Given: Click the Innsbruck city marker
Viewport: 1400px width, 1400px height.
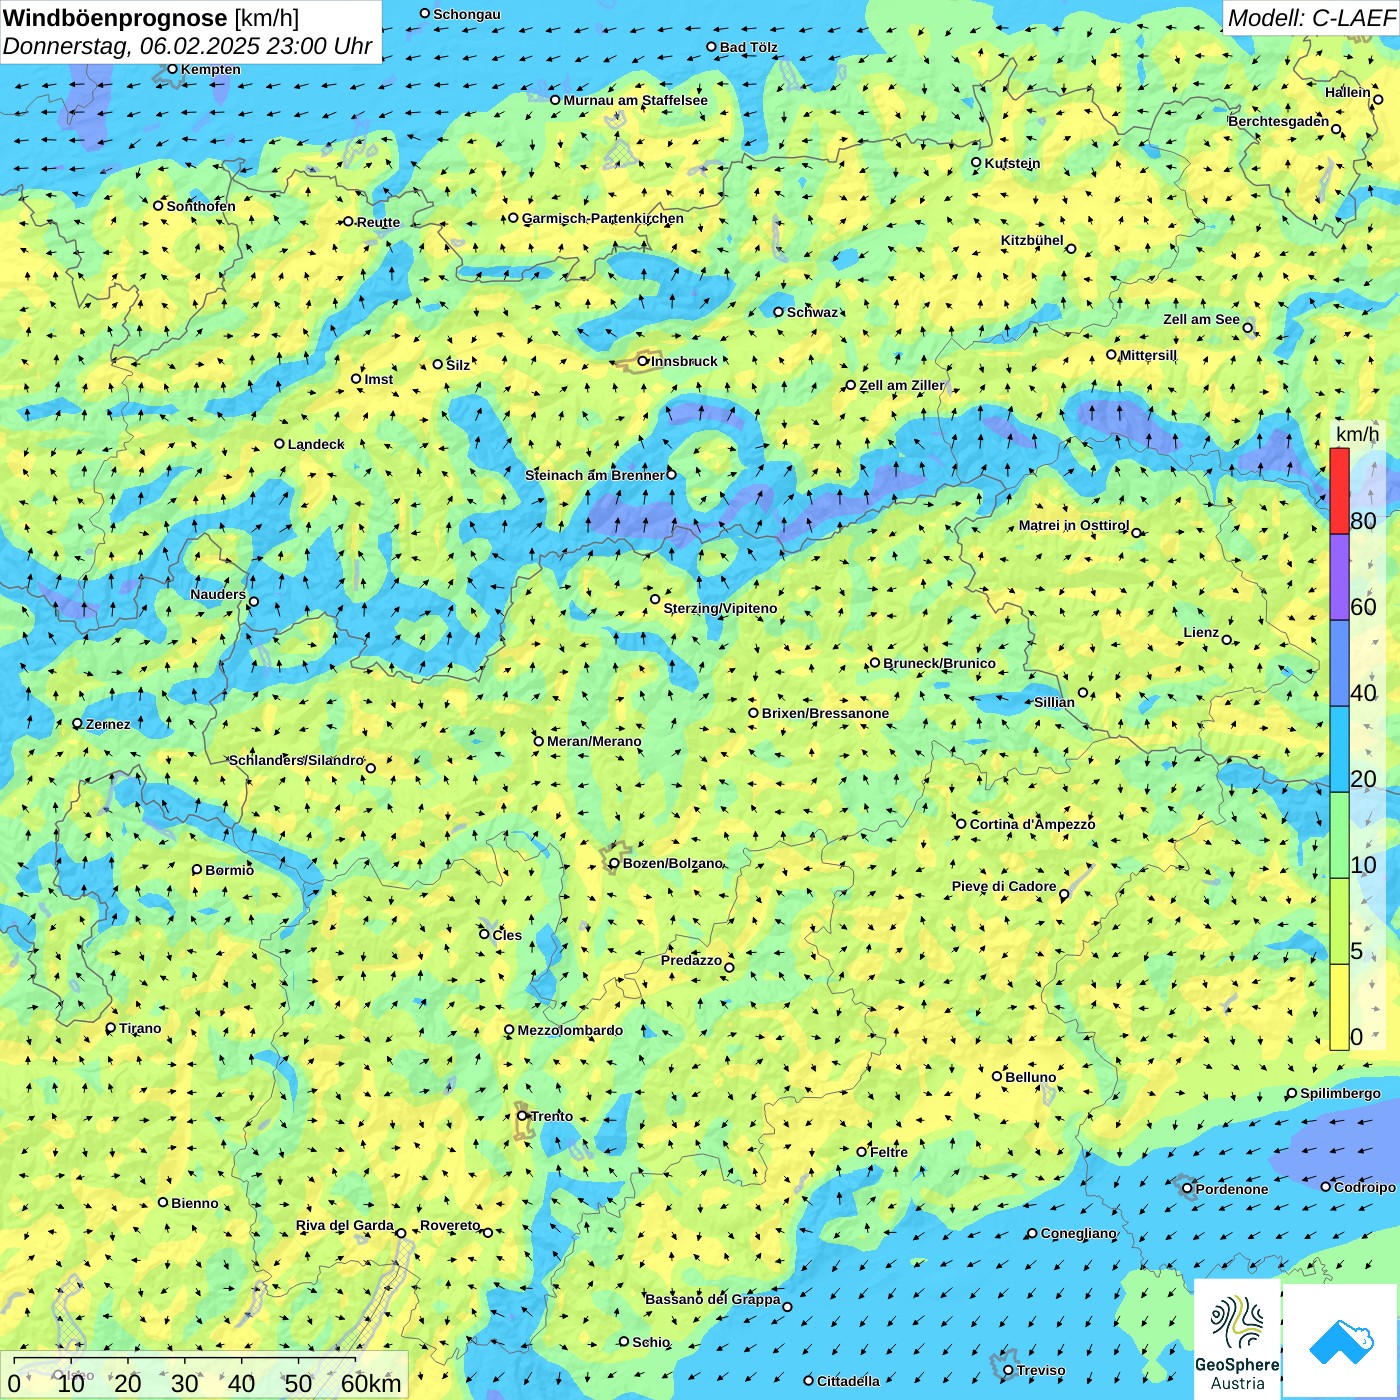Looking at the screenshot, I should point(643,361).
